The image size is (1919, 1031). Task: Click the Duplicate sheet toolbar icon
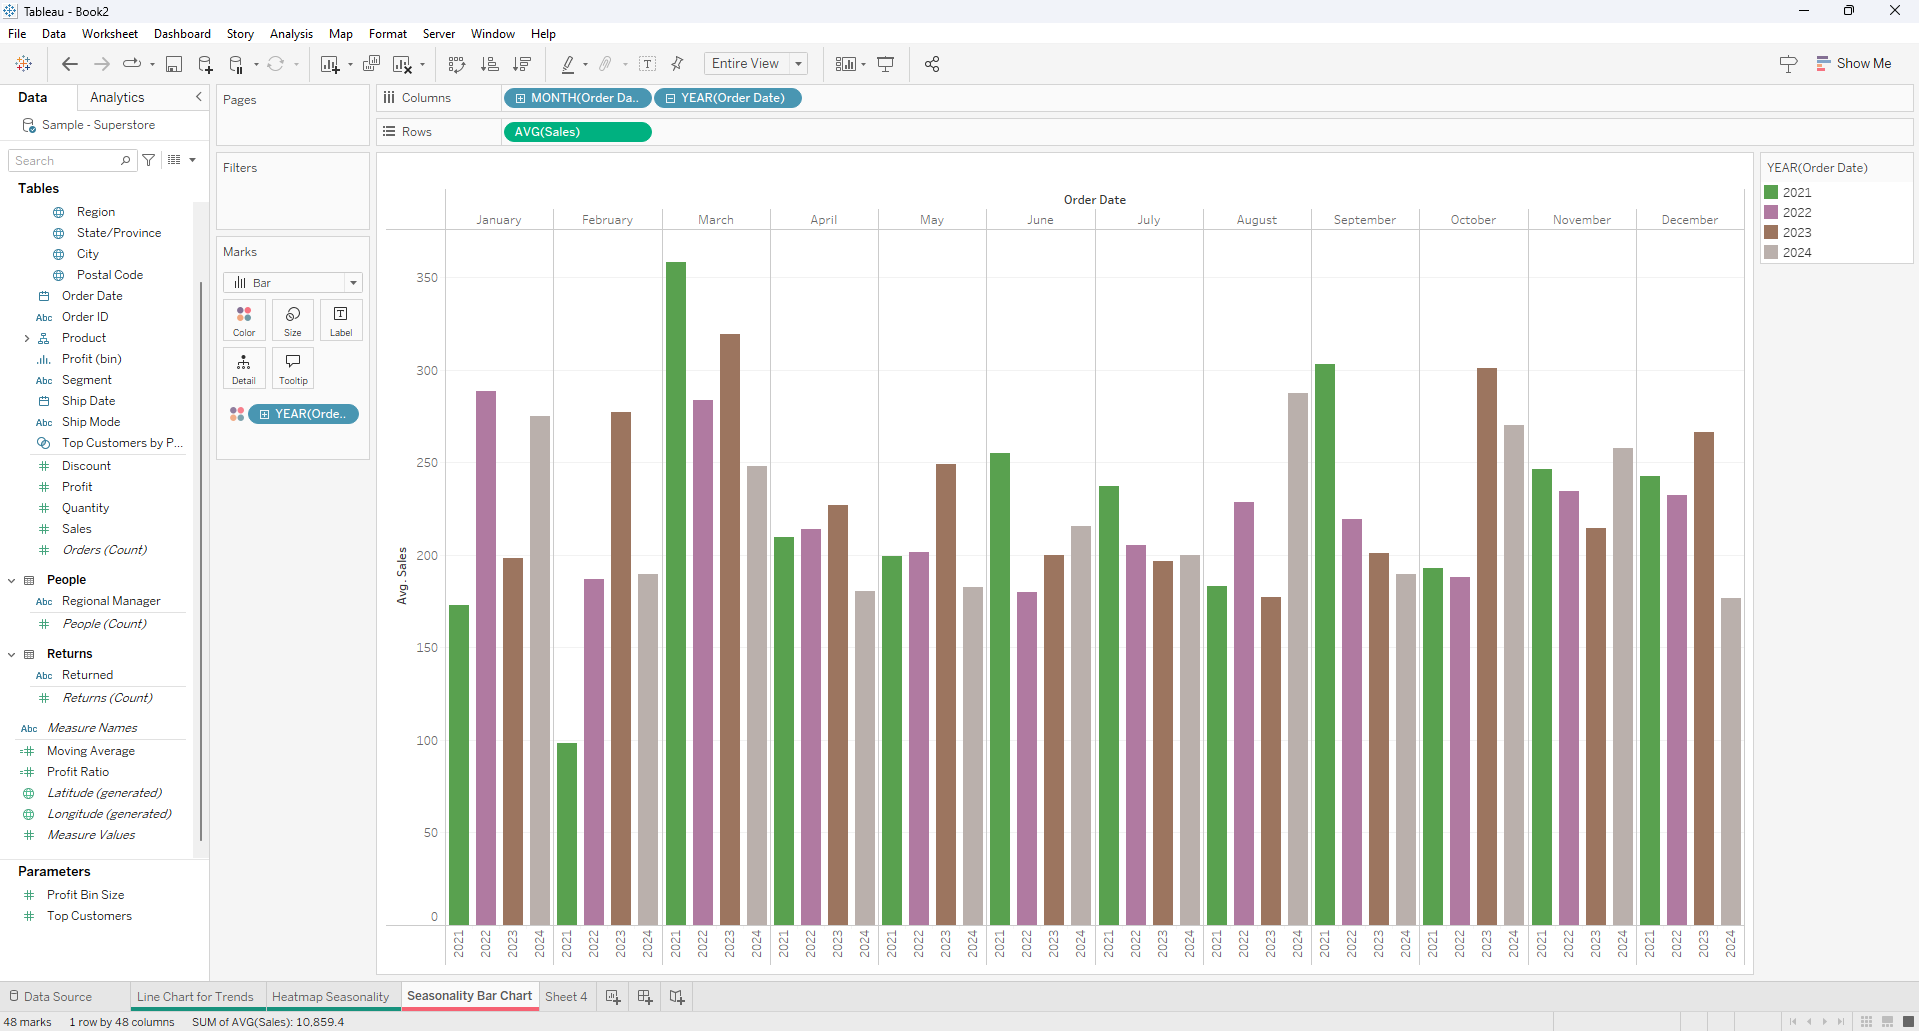click(371, 64)
